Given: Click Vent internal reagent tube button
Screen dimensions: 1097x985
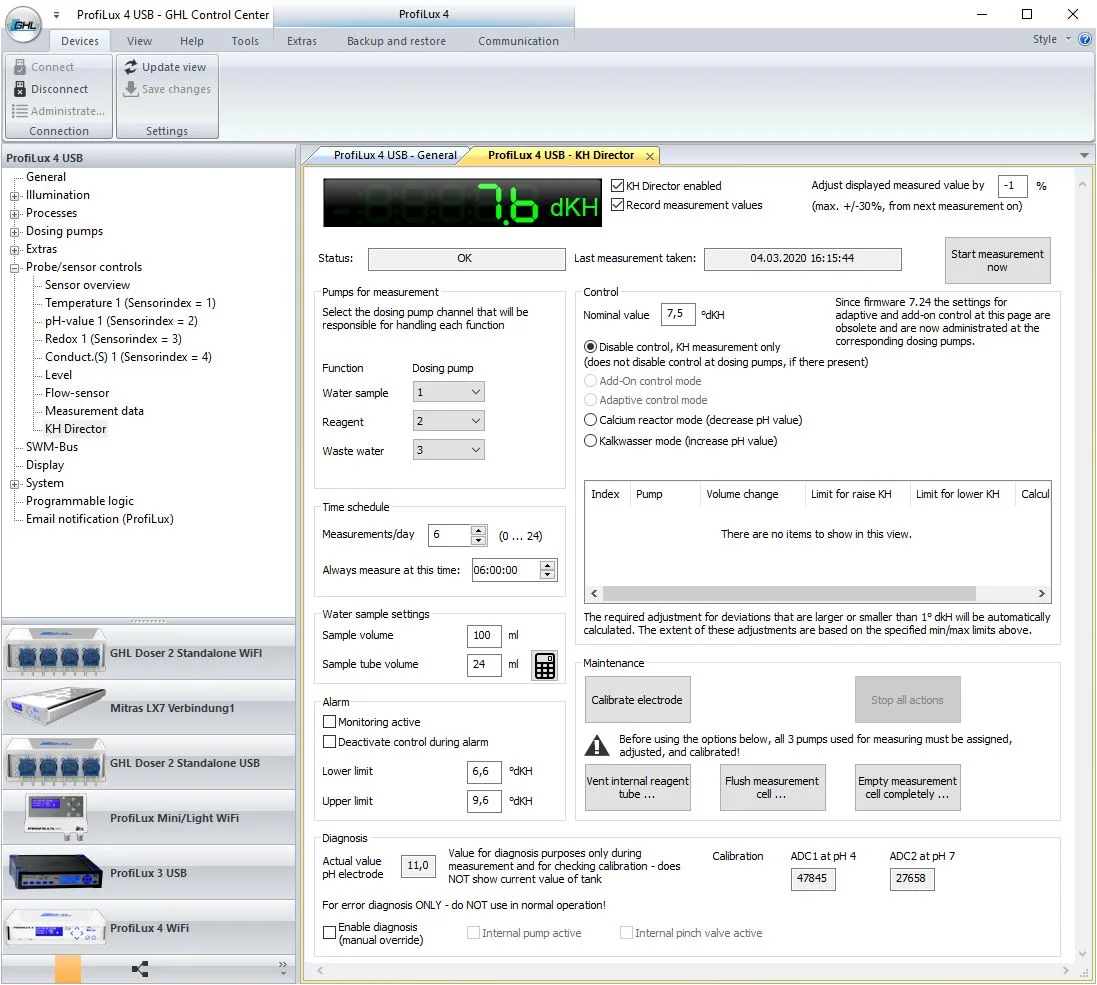Looking at the screenshot, I should pos(637,788).
